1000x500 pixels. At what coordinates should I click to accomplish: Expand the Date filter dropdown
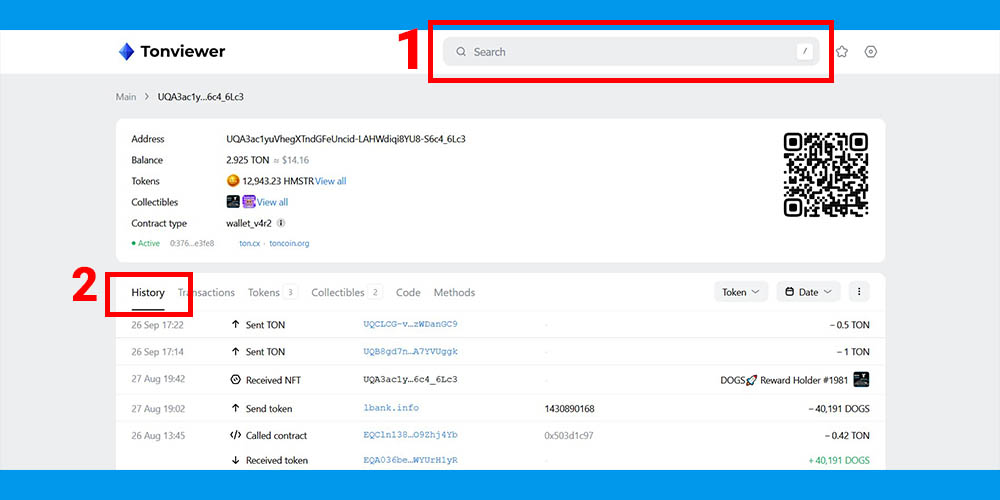click(808, 292)
